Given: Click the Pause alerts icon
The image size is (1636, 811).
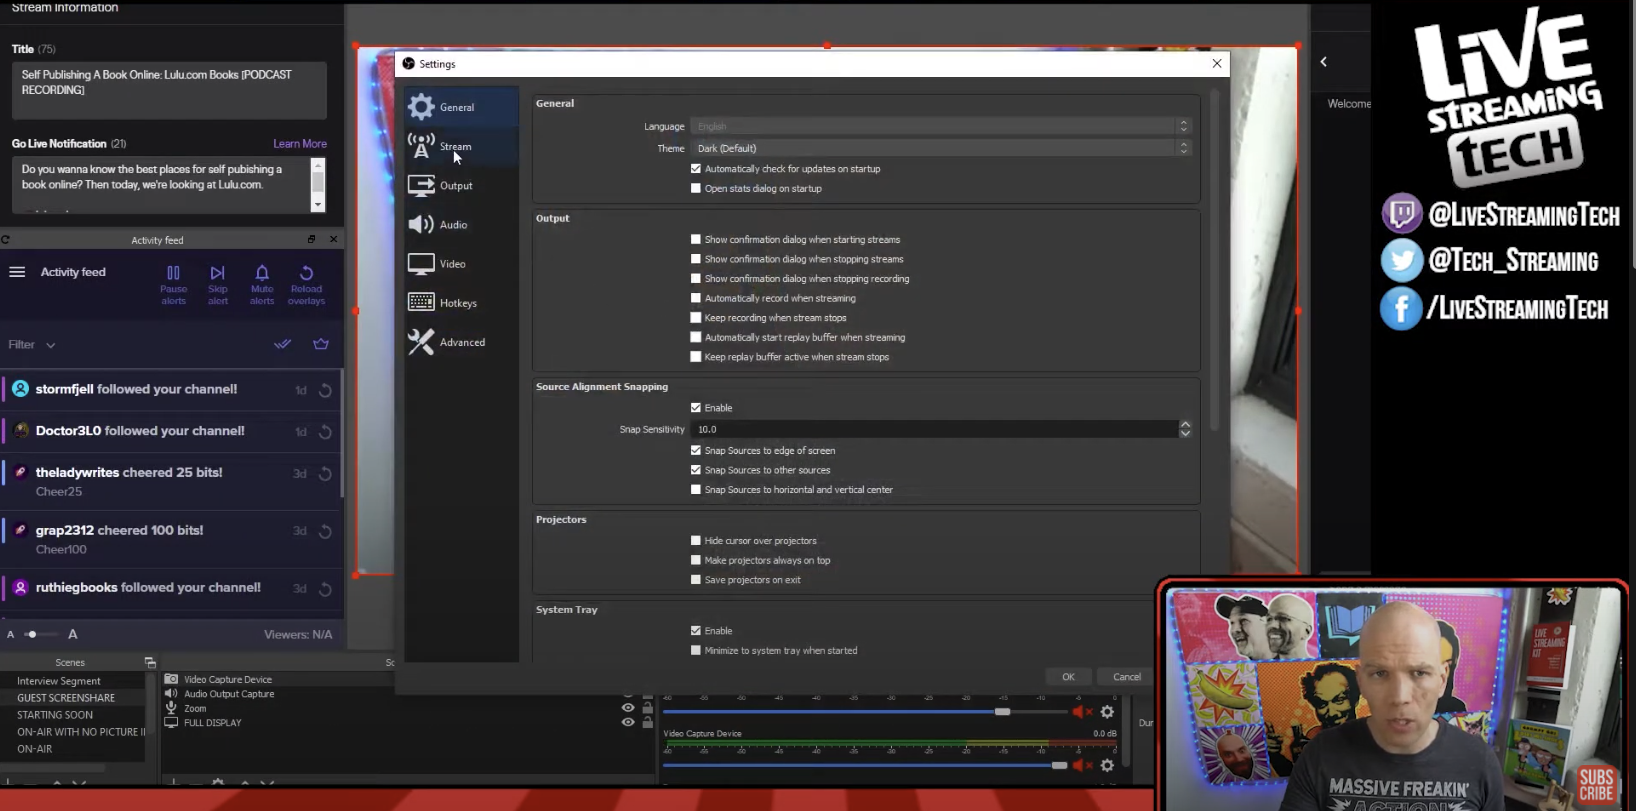Looking at the screenshot, I should [173, 273].
